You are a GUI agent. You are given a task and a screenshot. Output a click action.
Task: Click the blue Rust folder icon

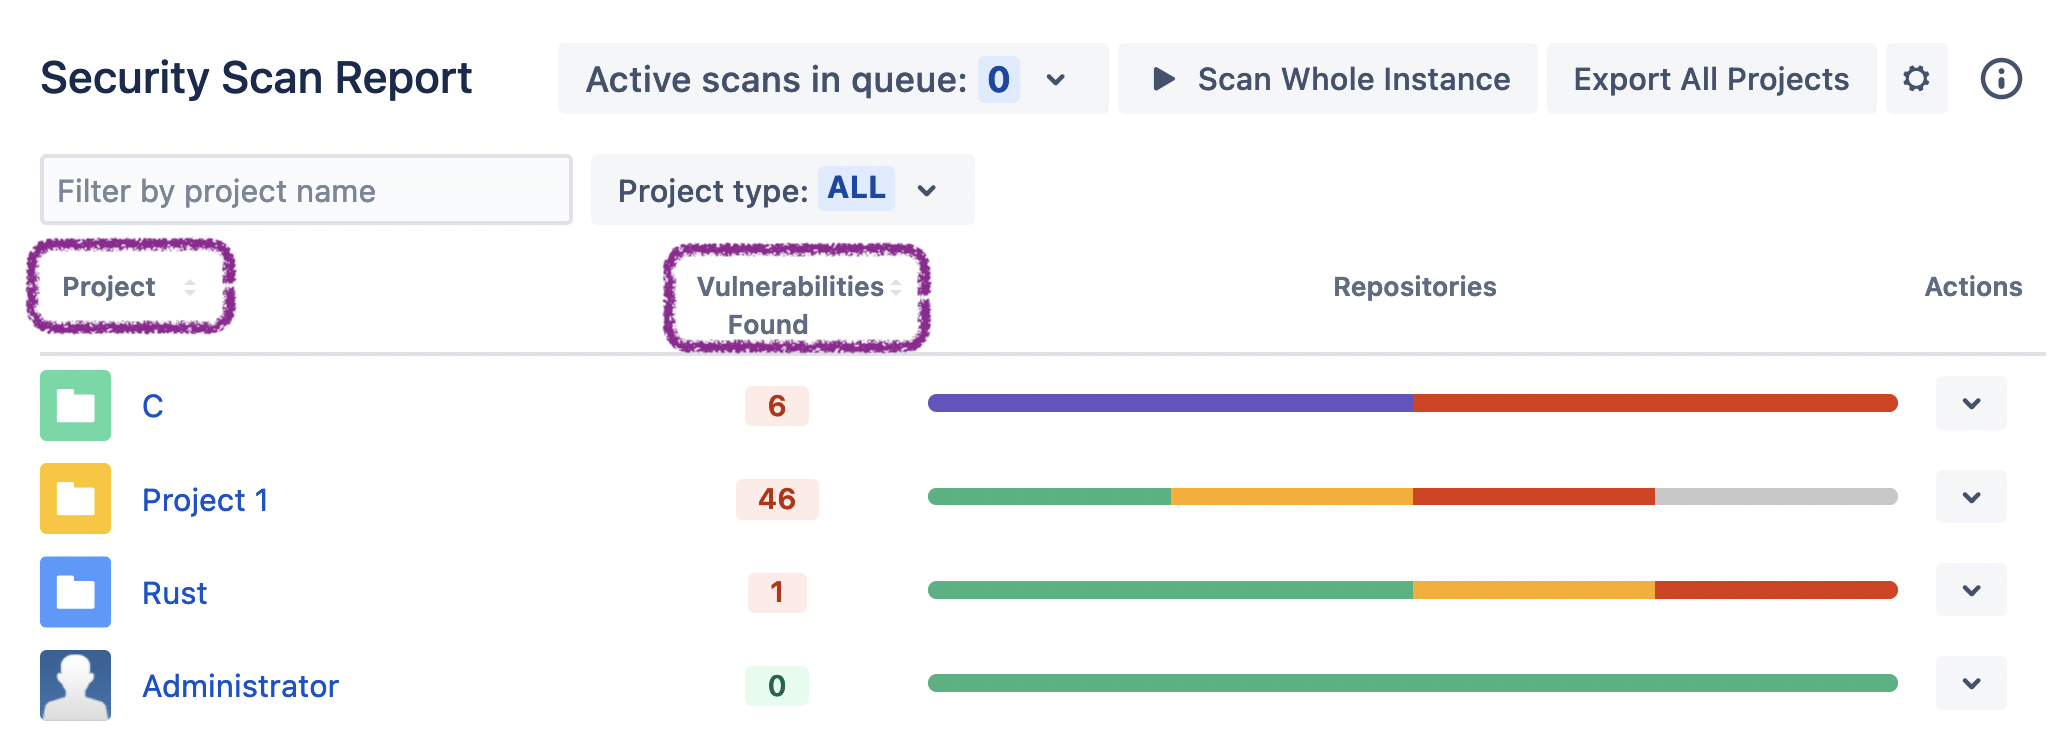(x=75, y=592)
